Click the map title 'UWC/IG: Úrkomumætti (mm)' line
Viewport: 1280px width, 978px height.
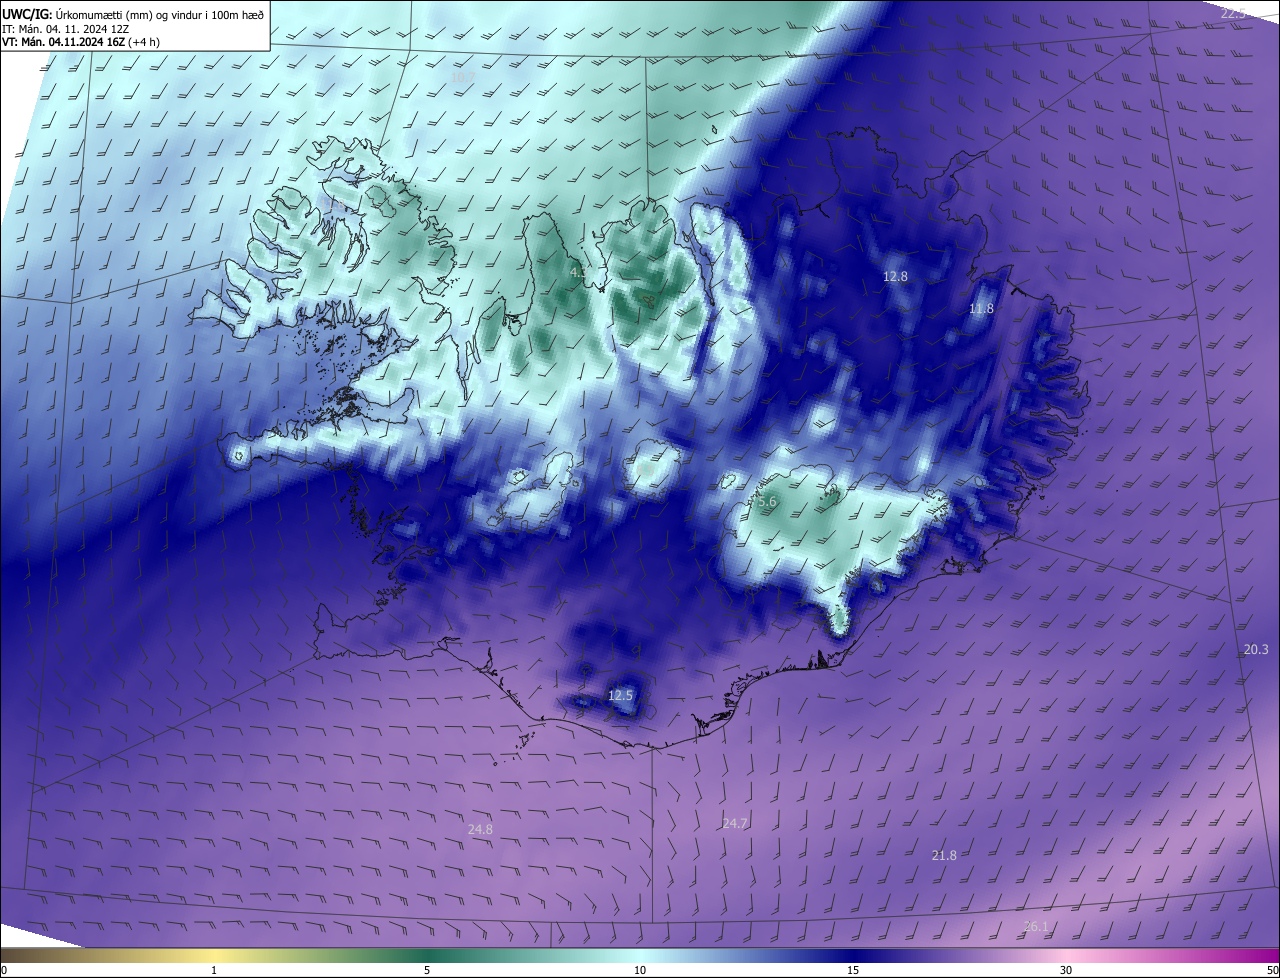pyautogui.click(x=134, y=13)
